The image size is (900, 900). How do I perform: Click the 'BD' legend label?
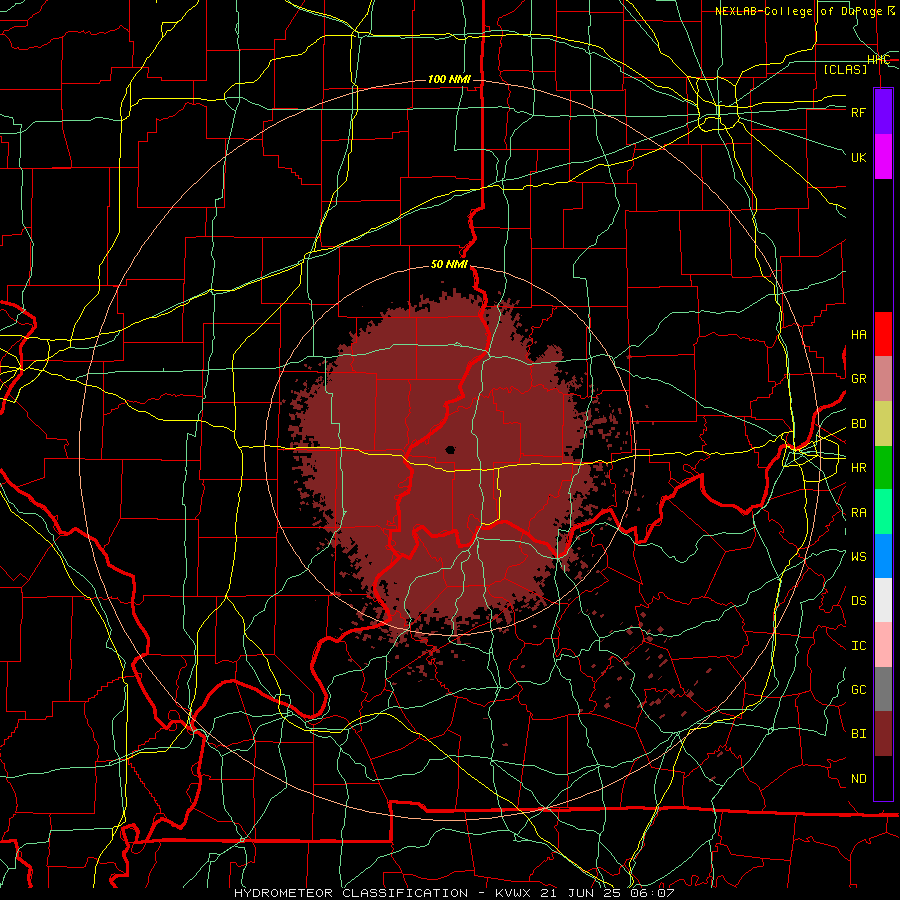858,424
